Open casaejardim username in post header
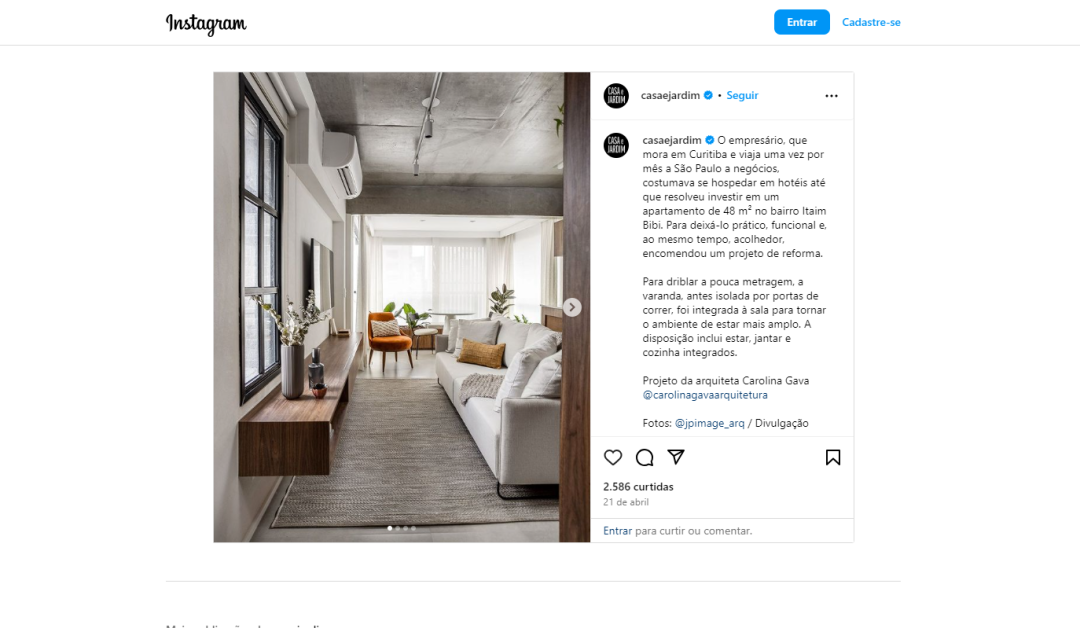Screen dimensions: 1080x628 pos(669,95)
